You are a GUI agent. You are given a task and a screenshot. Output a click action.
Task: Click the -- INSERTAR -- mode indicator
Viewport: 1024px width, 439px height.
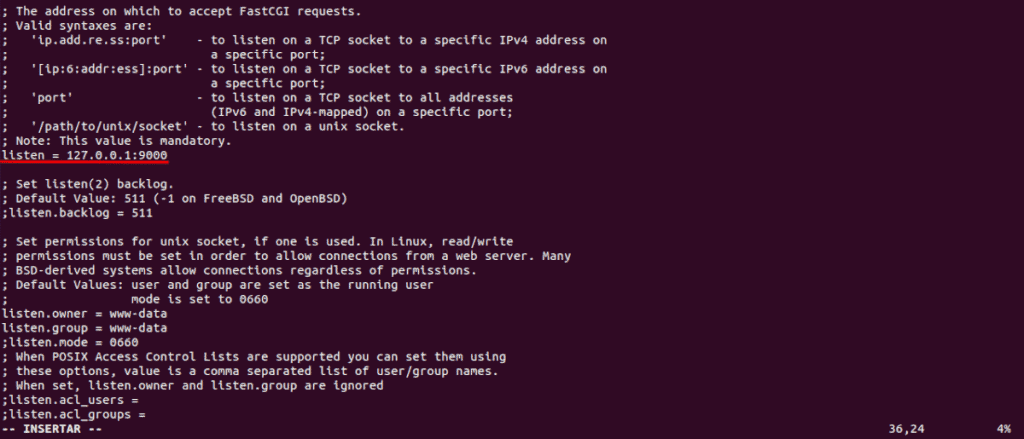pyautogui.click(x=52, y=429)
